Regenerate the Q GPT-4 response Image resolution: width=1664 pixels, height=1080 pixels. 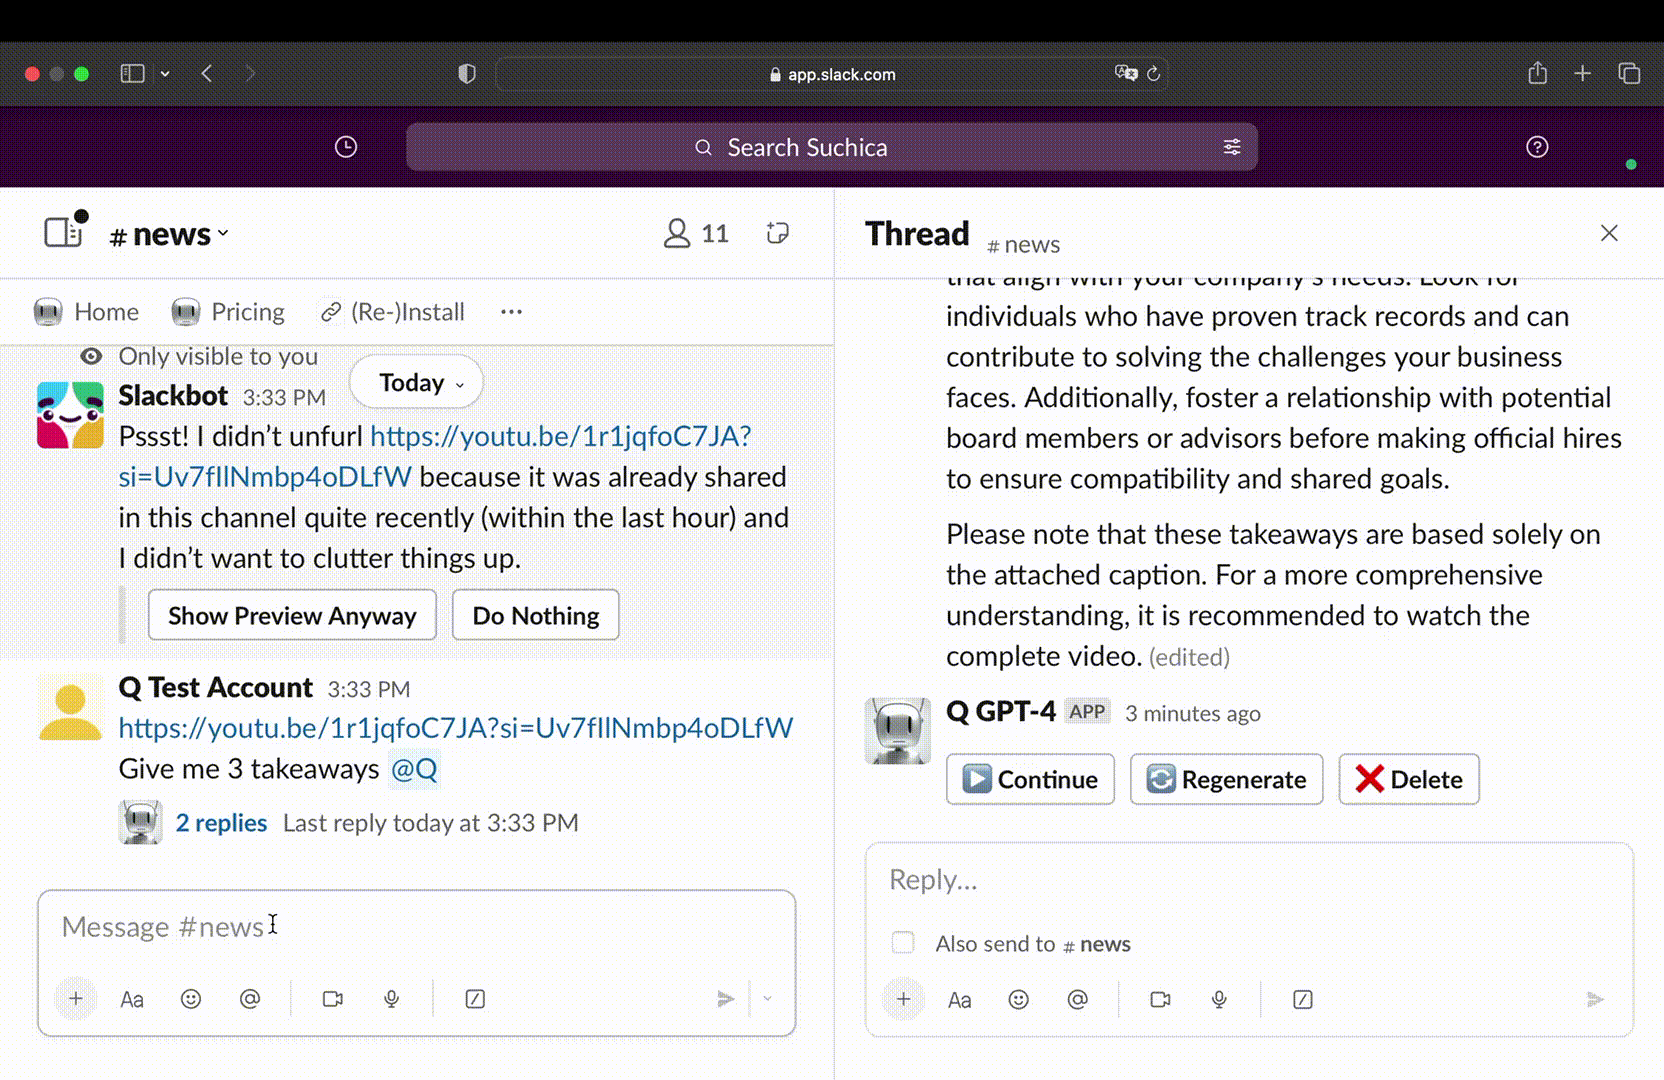click(x=1226, y=779)
